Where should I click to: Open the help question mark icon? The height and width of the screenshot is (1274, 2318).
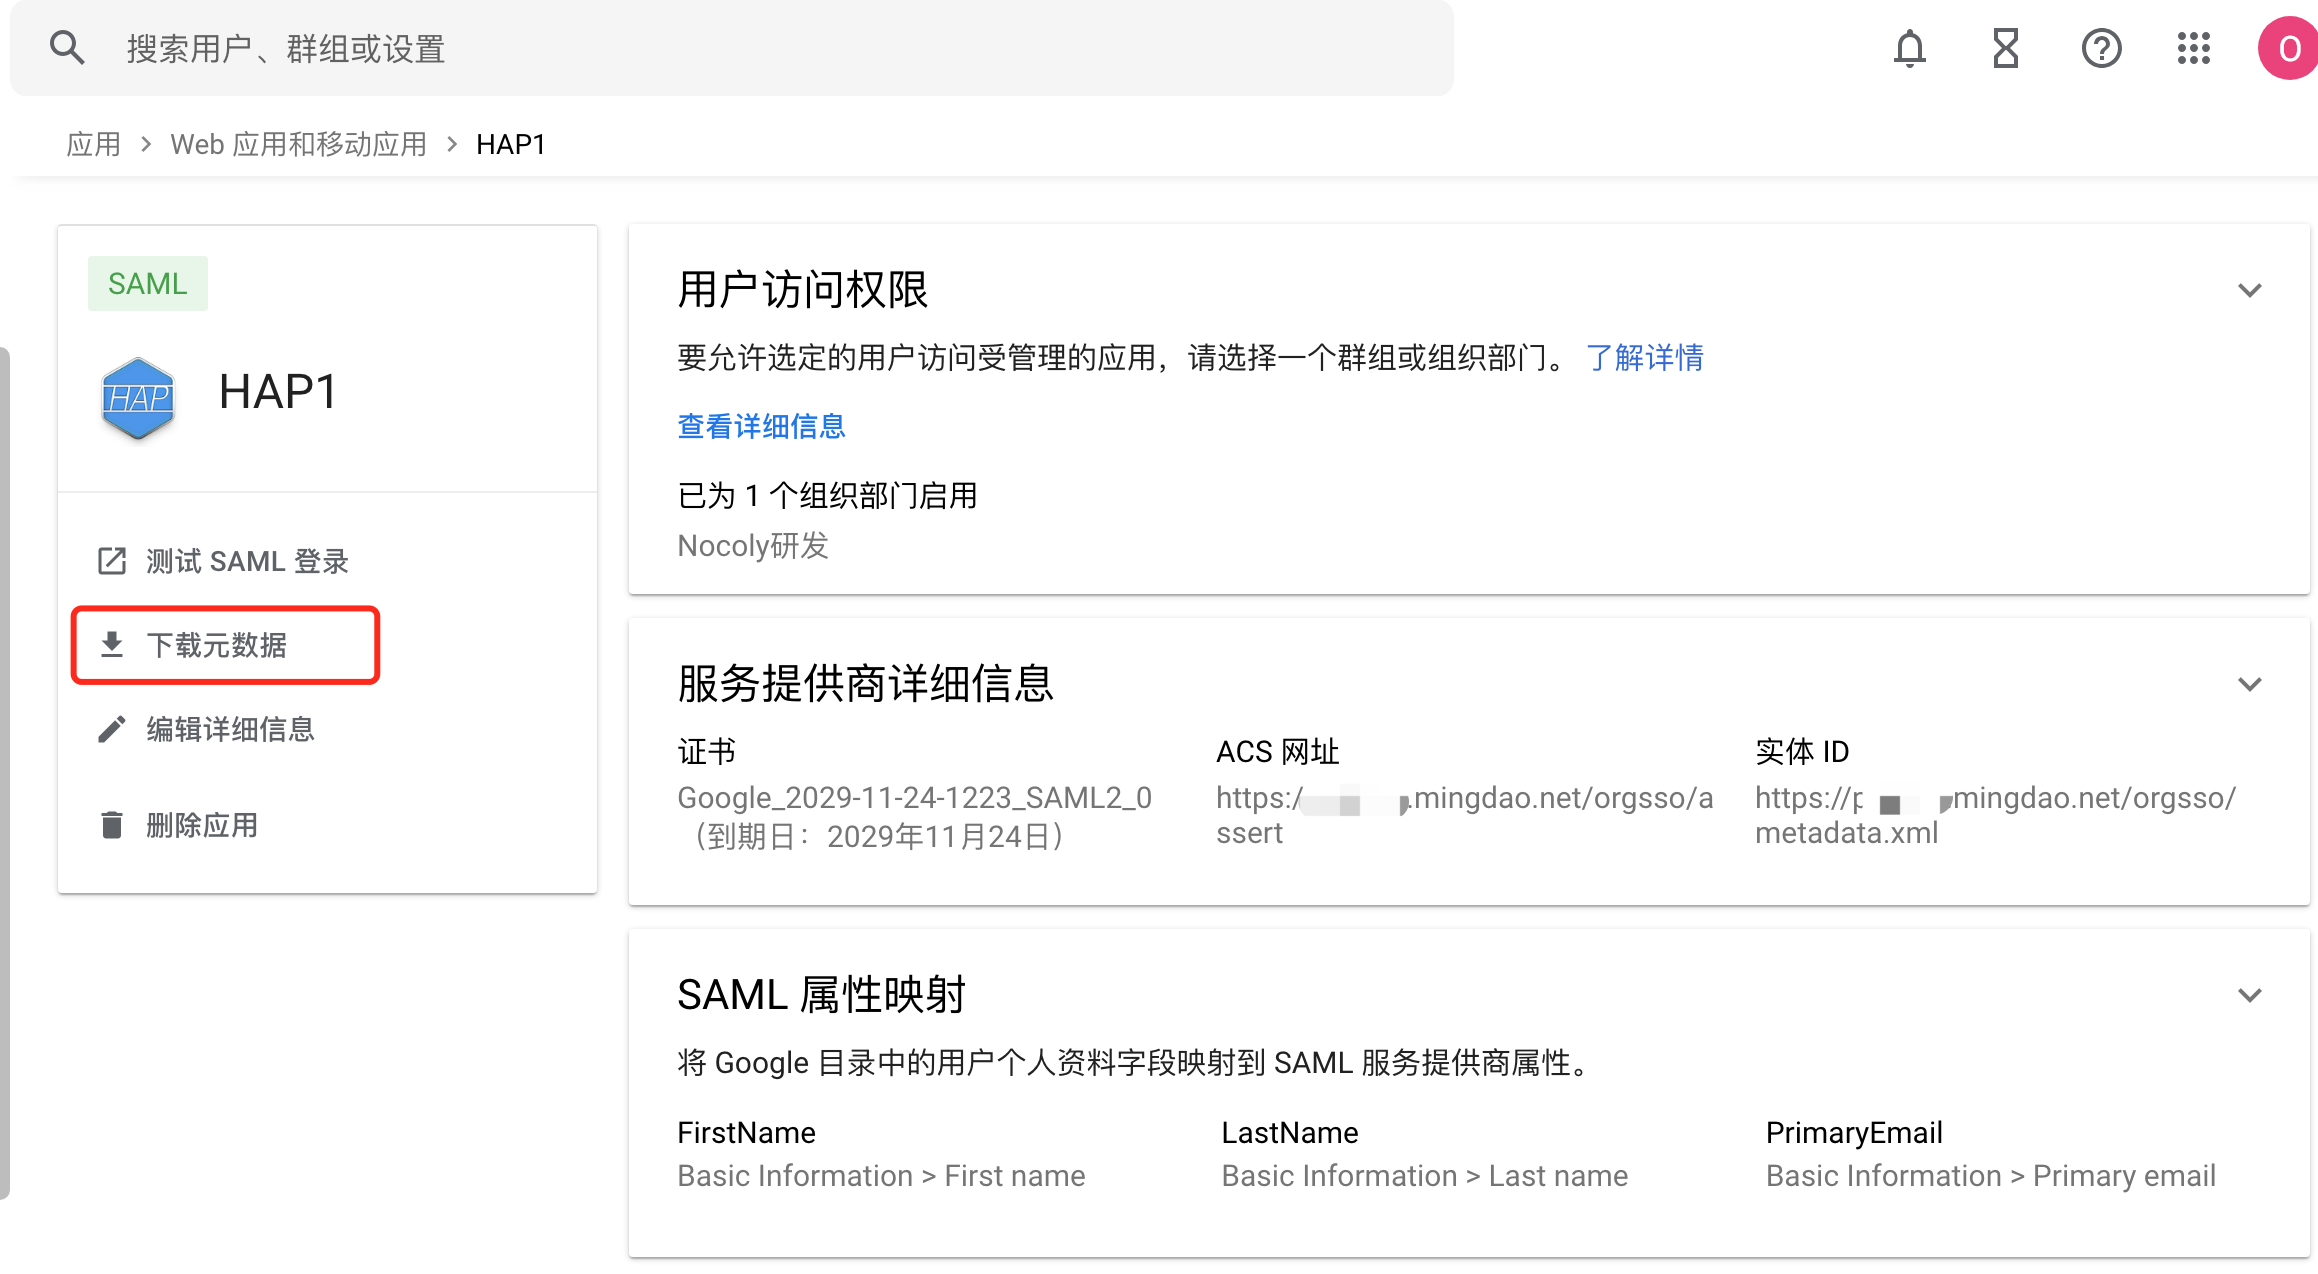tap(2101, 48)
